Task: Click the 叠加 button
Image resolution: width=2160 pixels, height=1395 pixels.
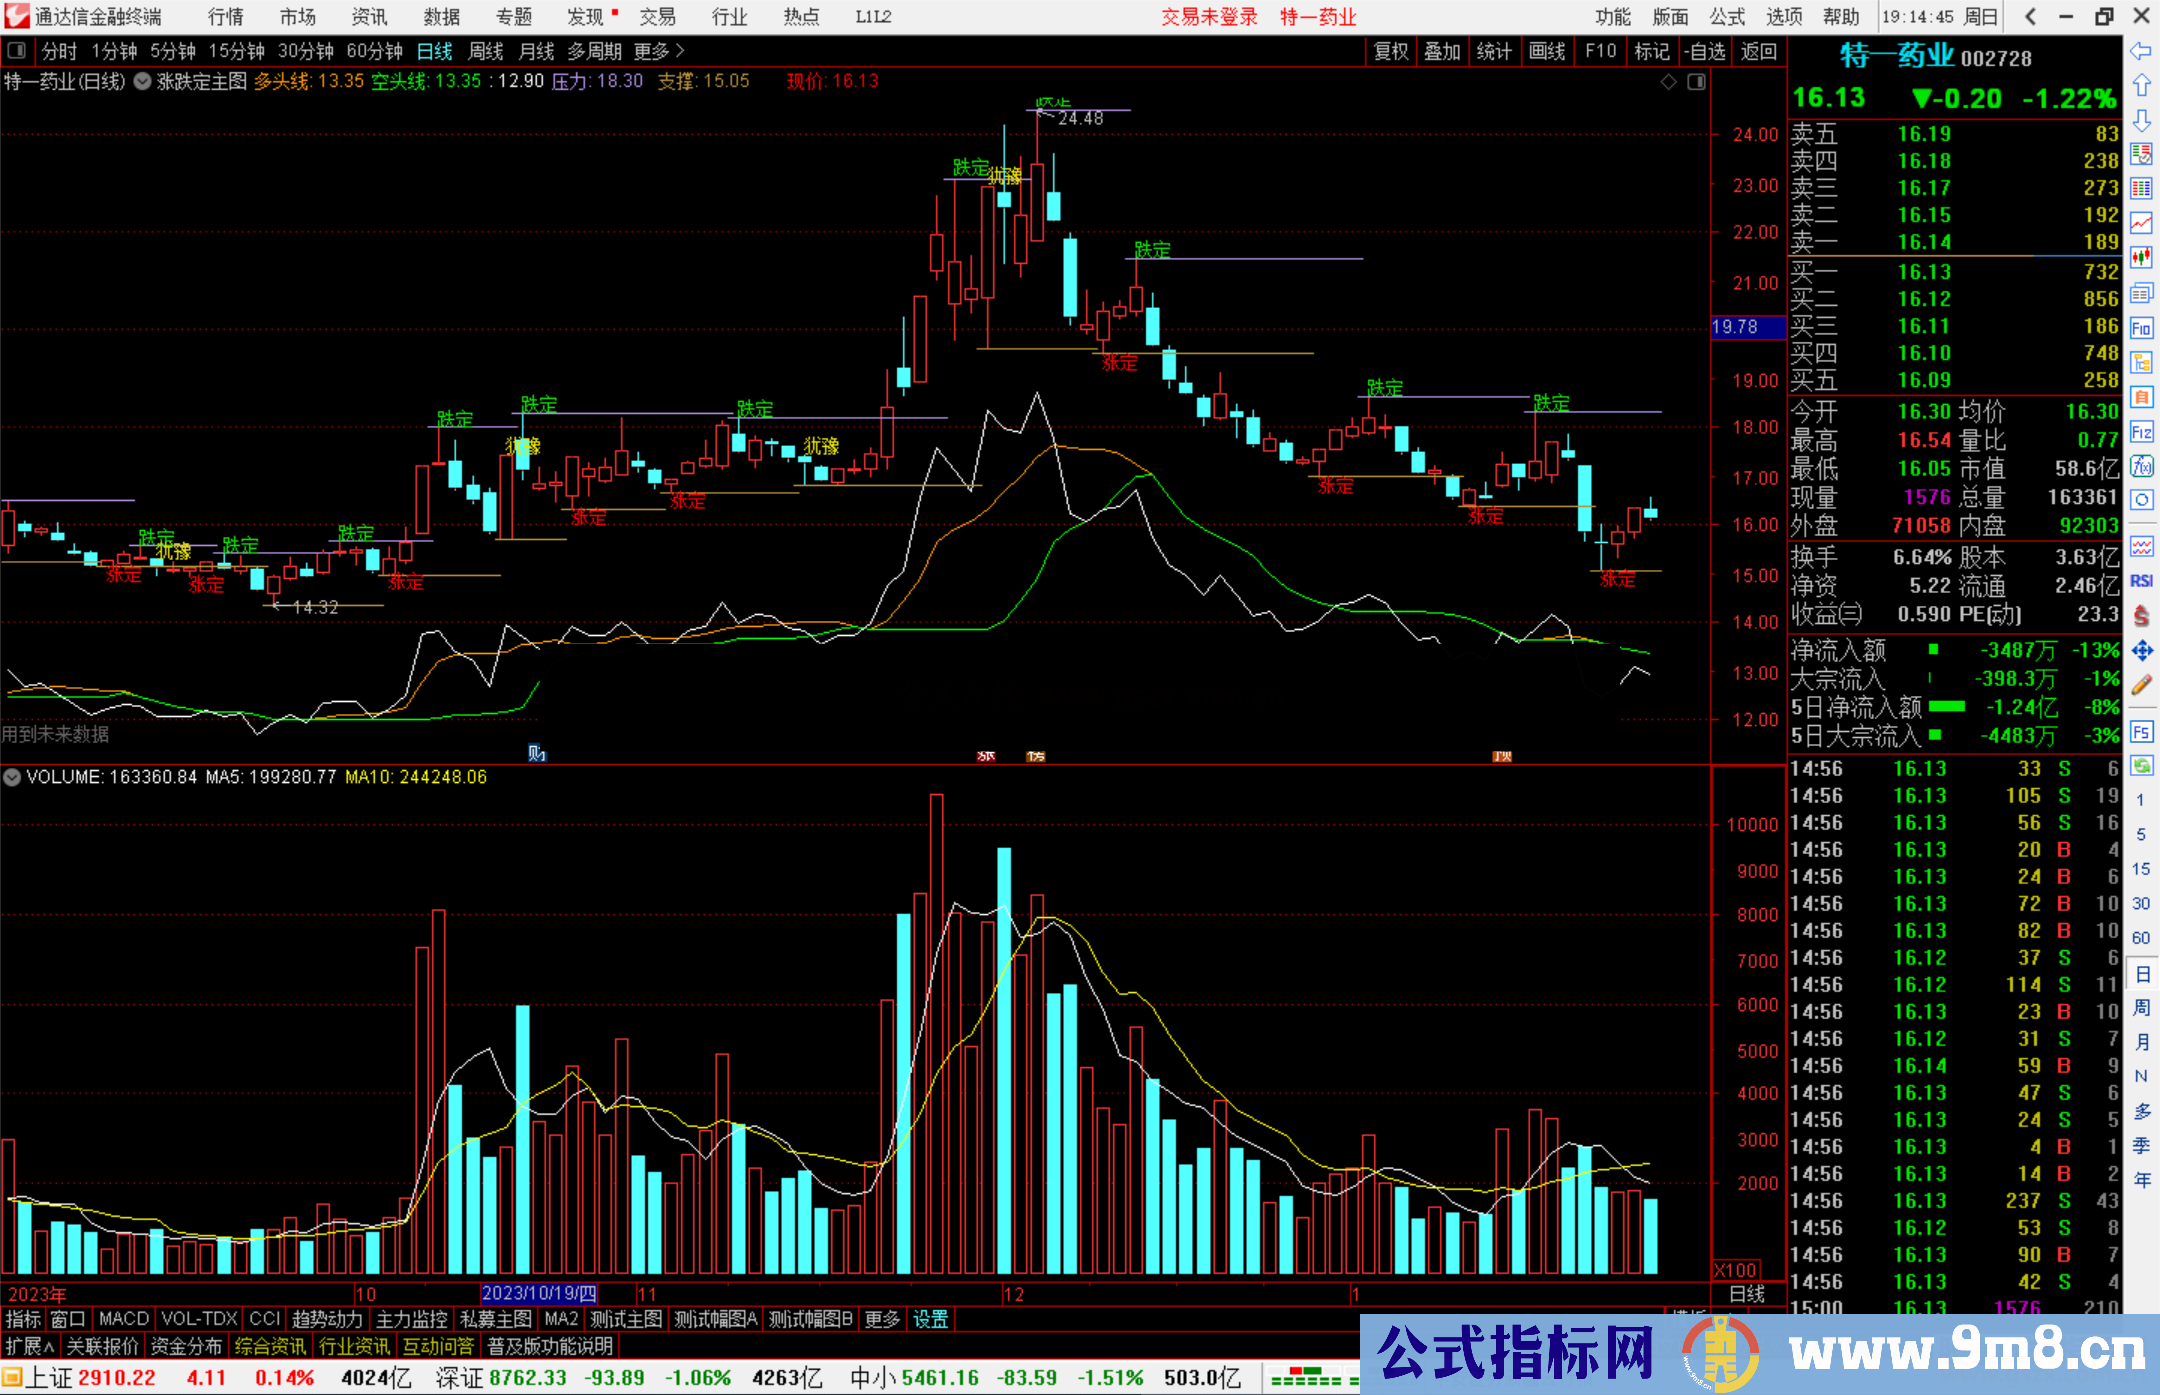Action: pyautogui.click(x=1443, y=51)
